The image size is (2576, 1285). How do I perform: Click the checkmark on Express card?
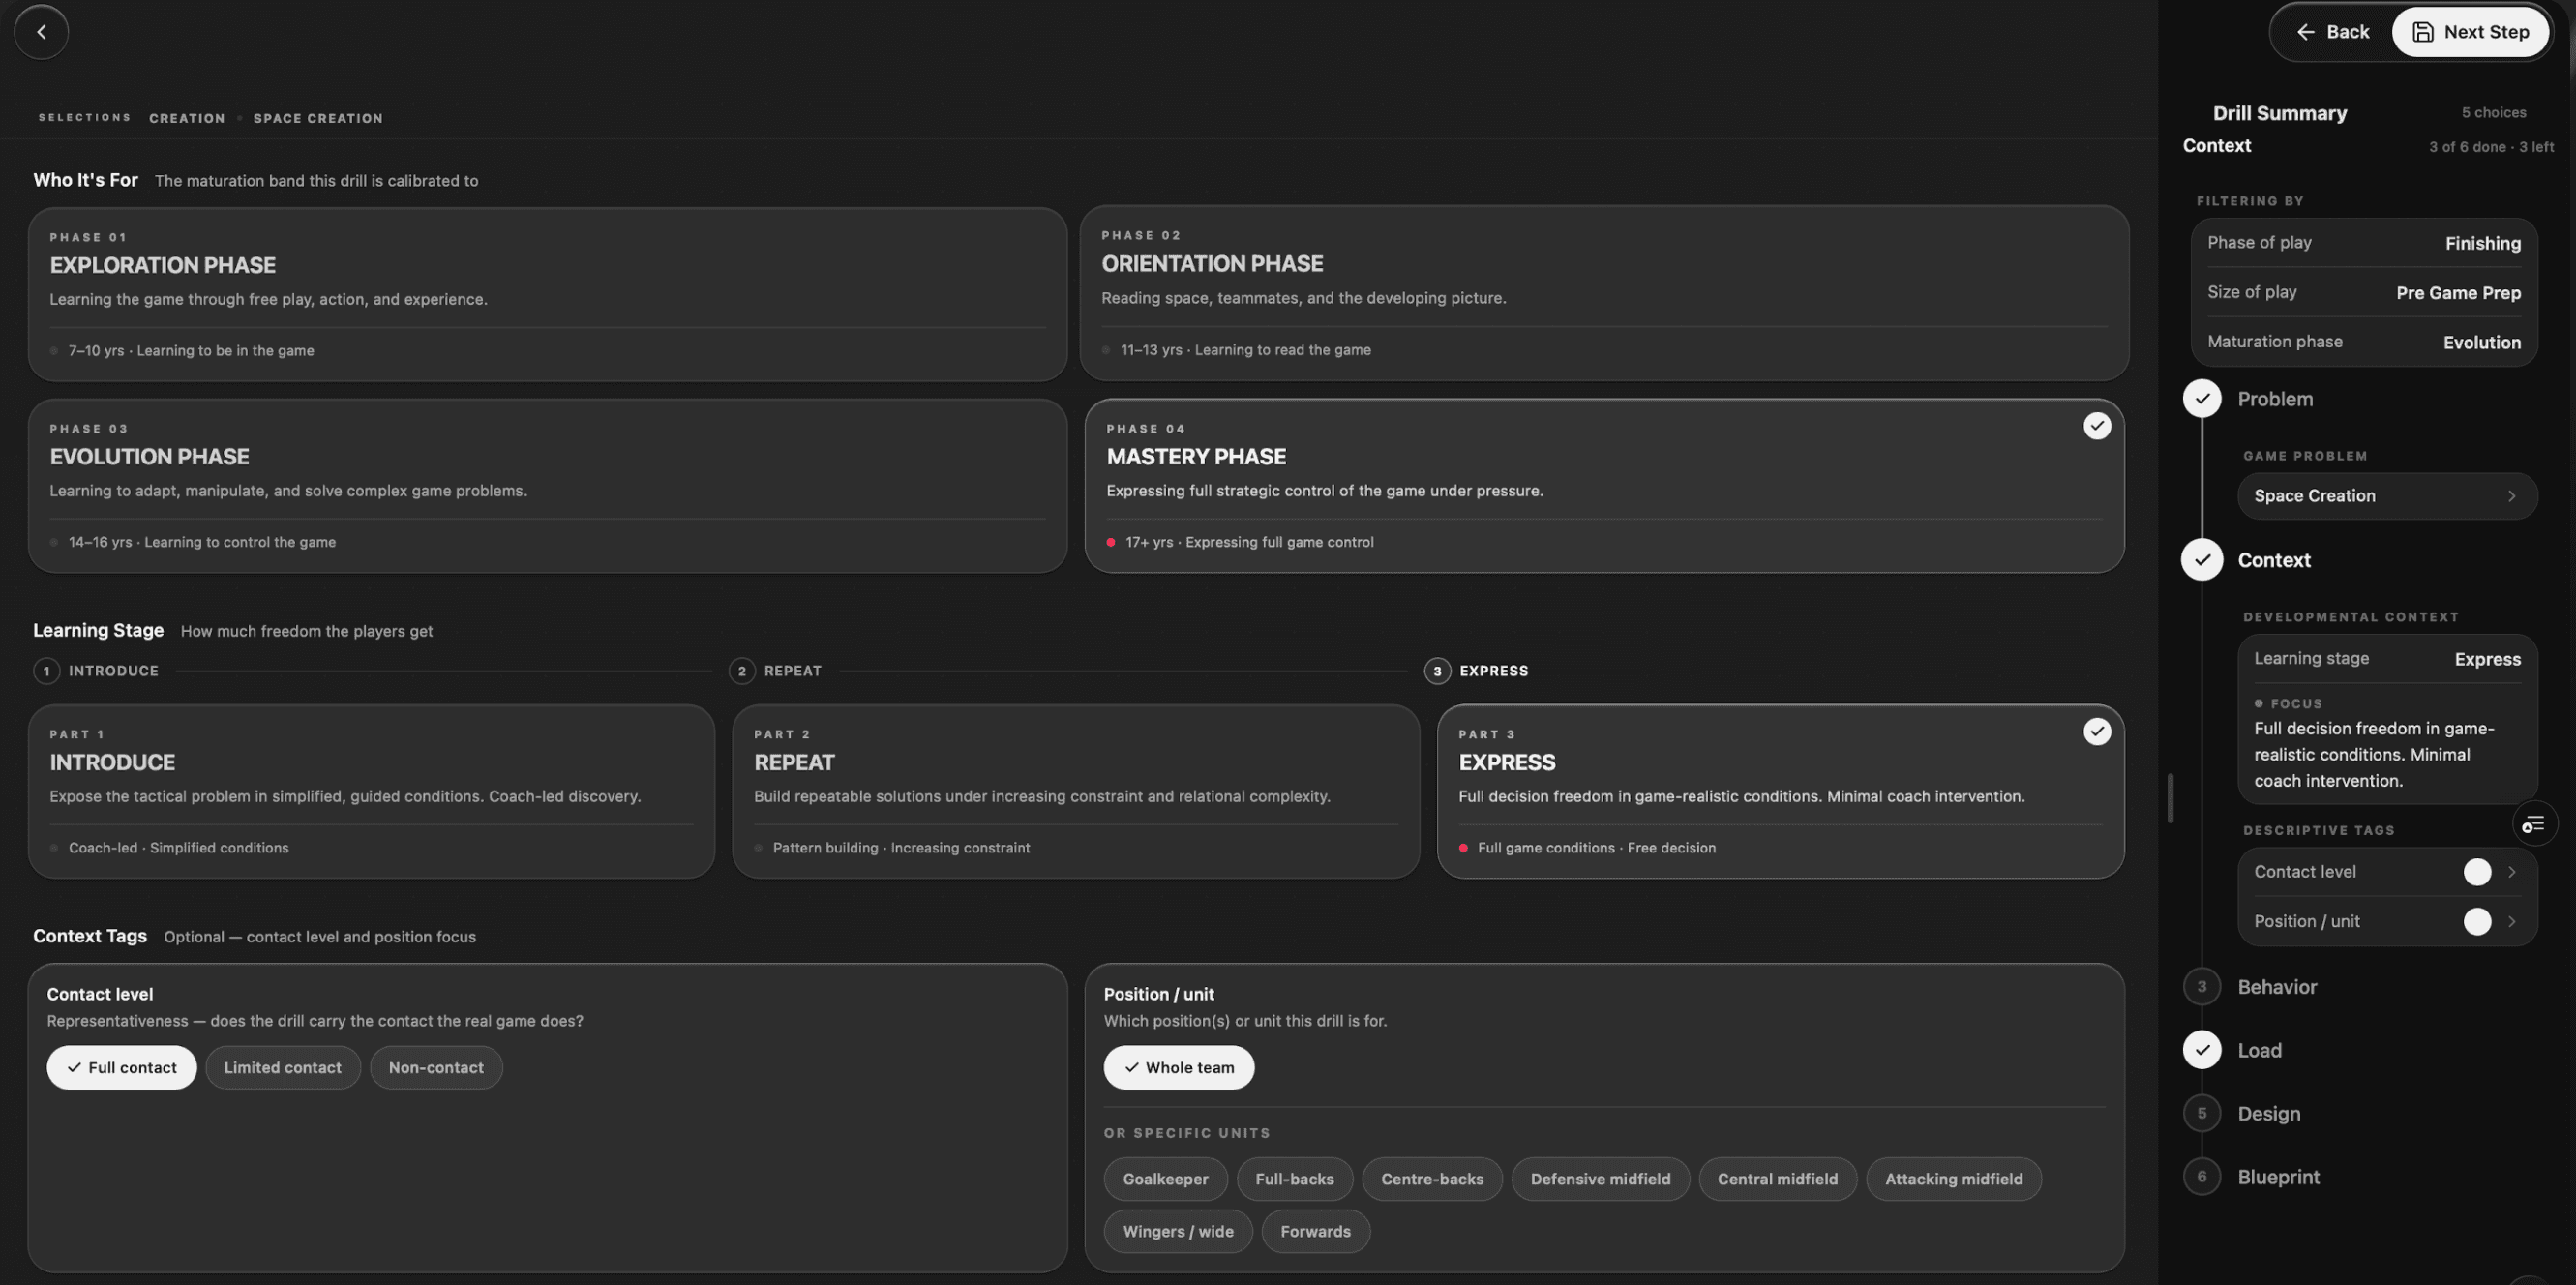[x=2097, y=732]
